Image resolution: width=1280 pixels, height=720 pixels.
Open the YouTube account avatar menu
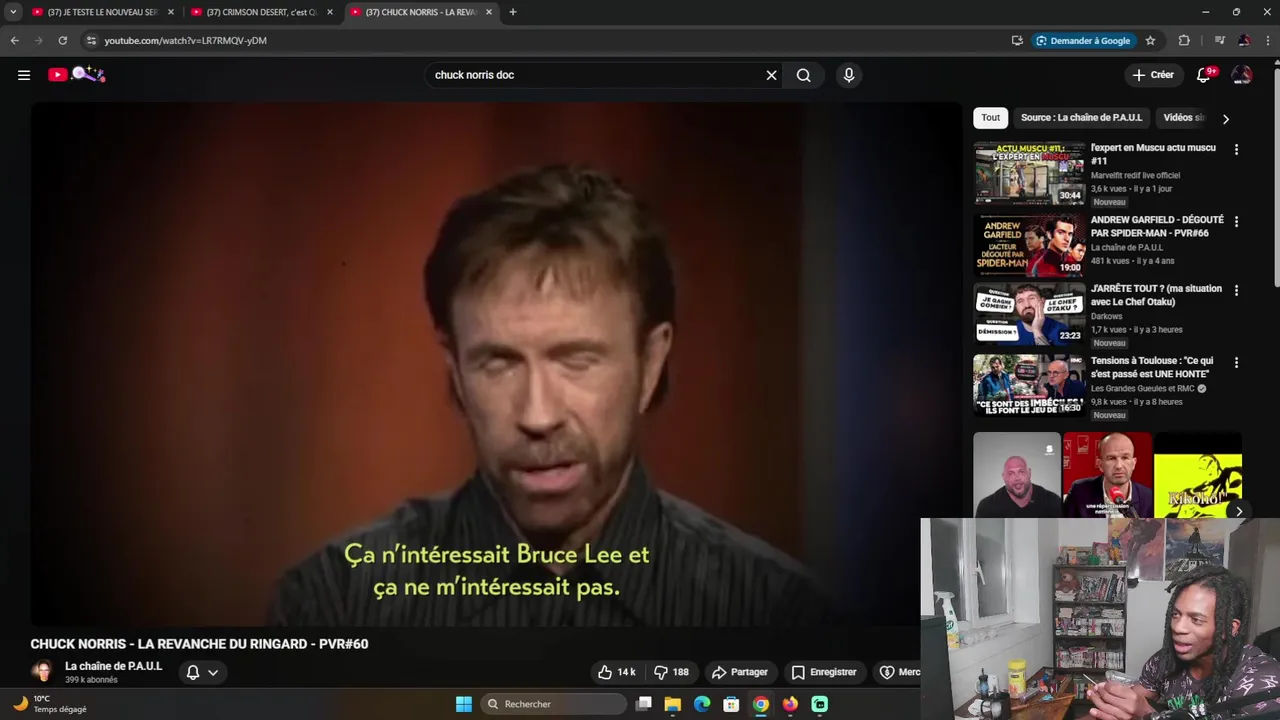click(1241, 75)
